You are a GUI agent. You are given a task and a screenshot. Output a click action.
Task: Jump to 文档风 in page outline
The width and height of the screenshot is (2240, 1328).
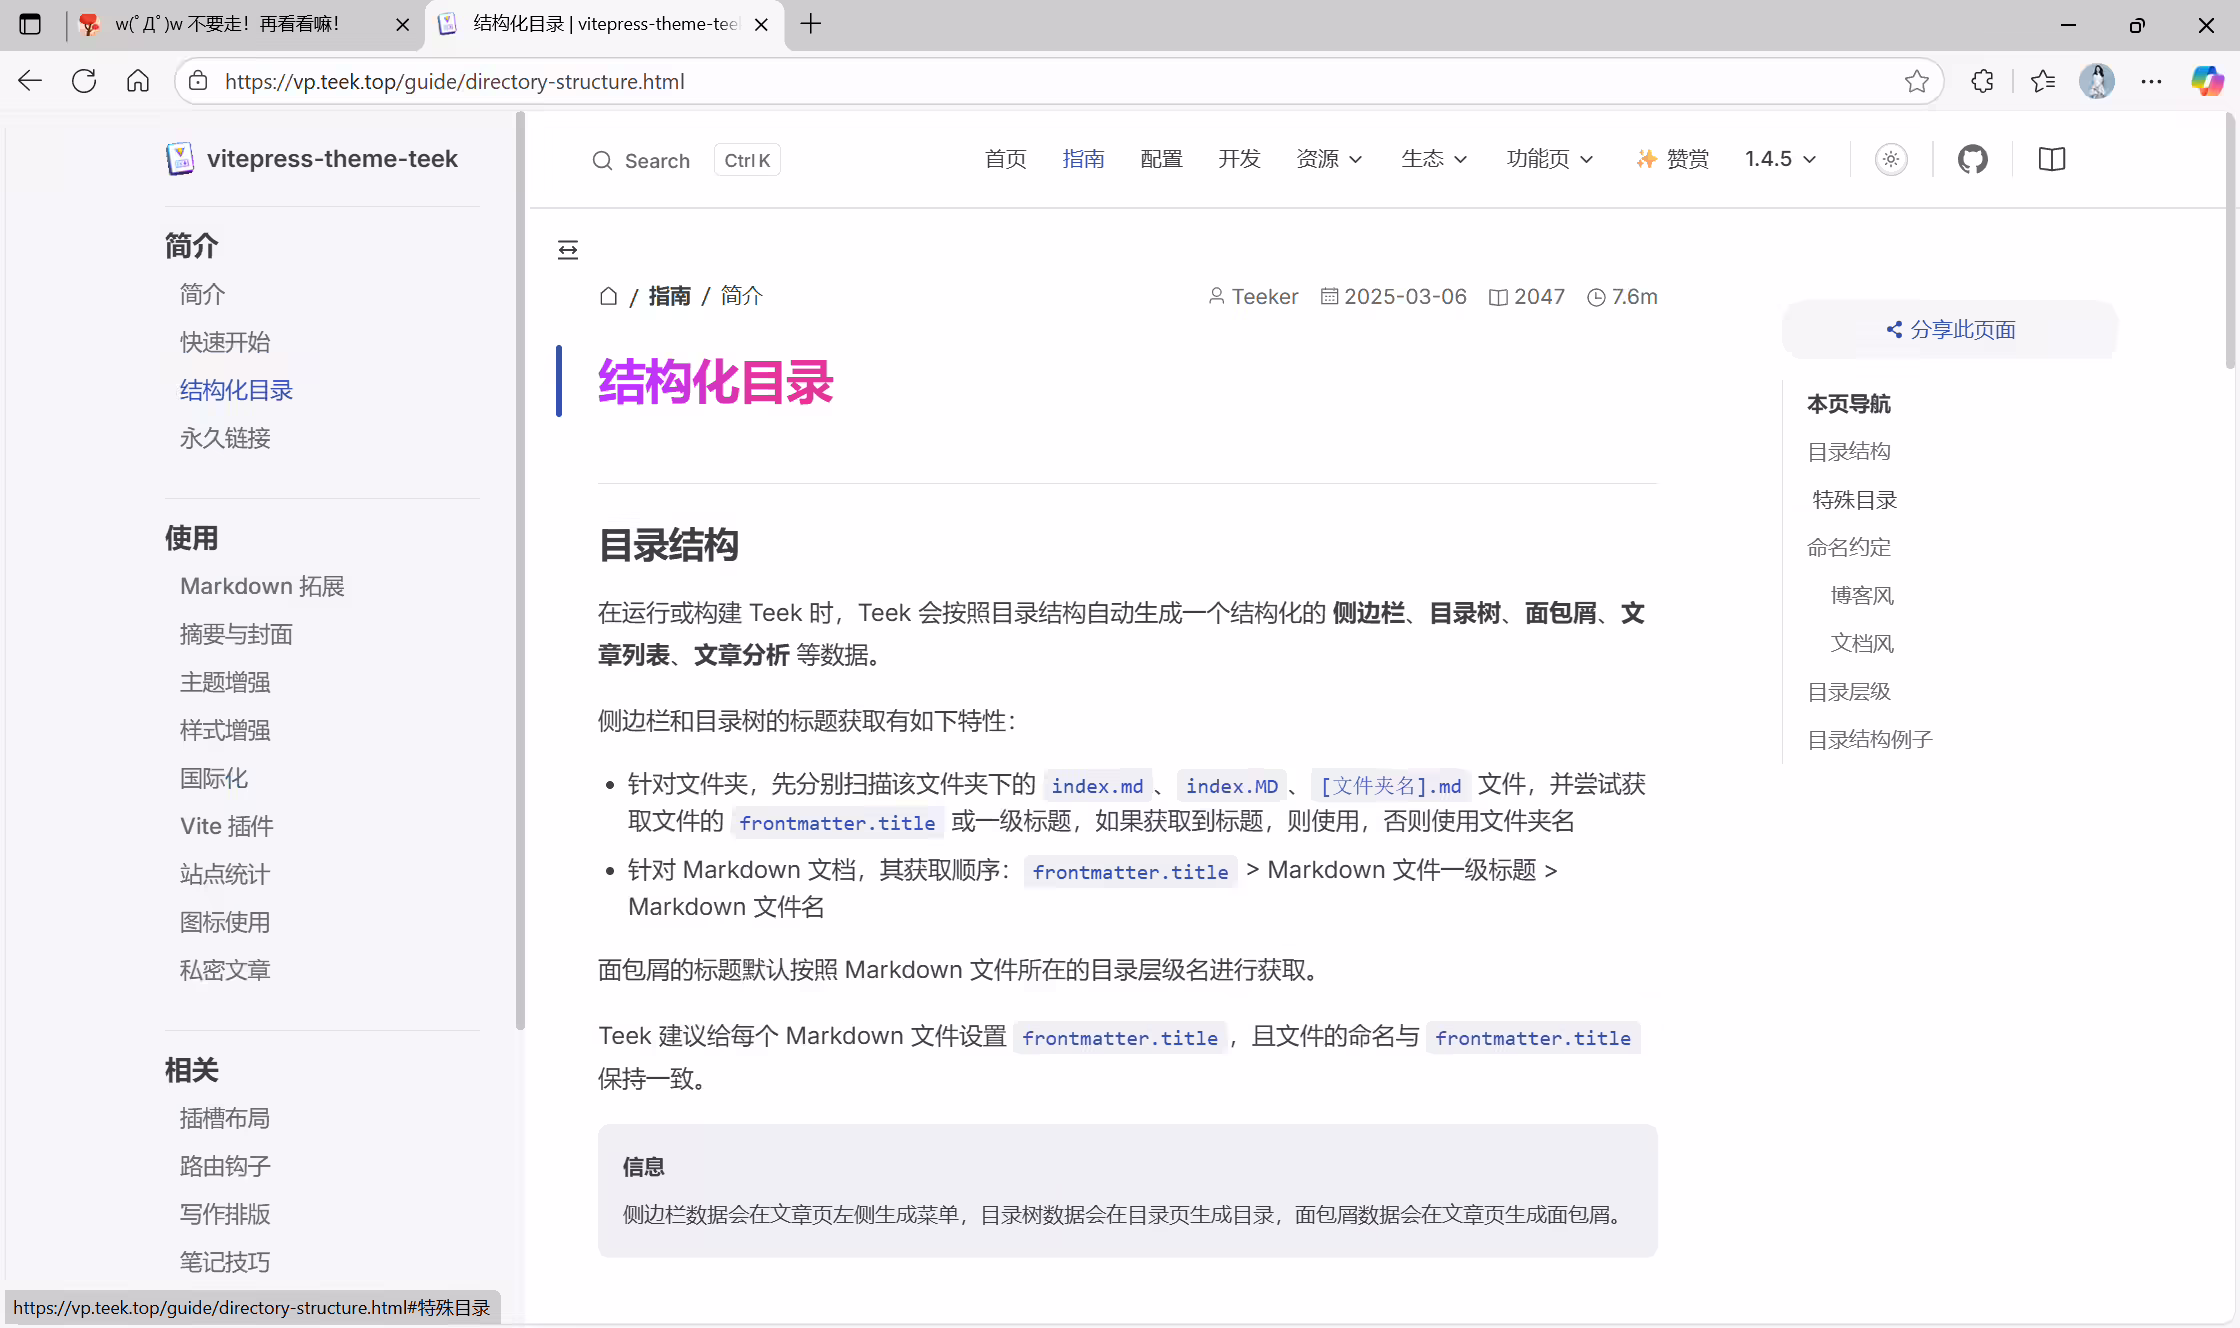pyautogui.click(x=1862, y=644)
